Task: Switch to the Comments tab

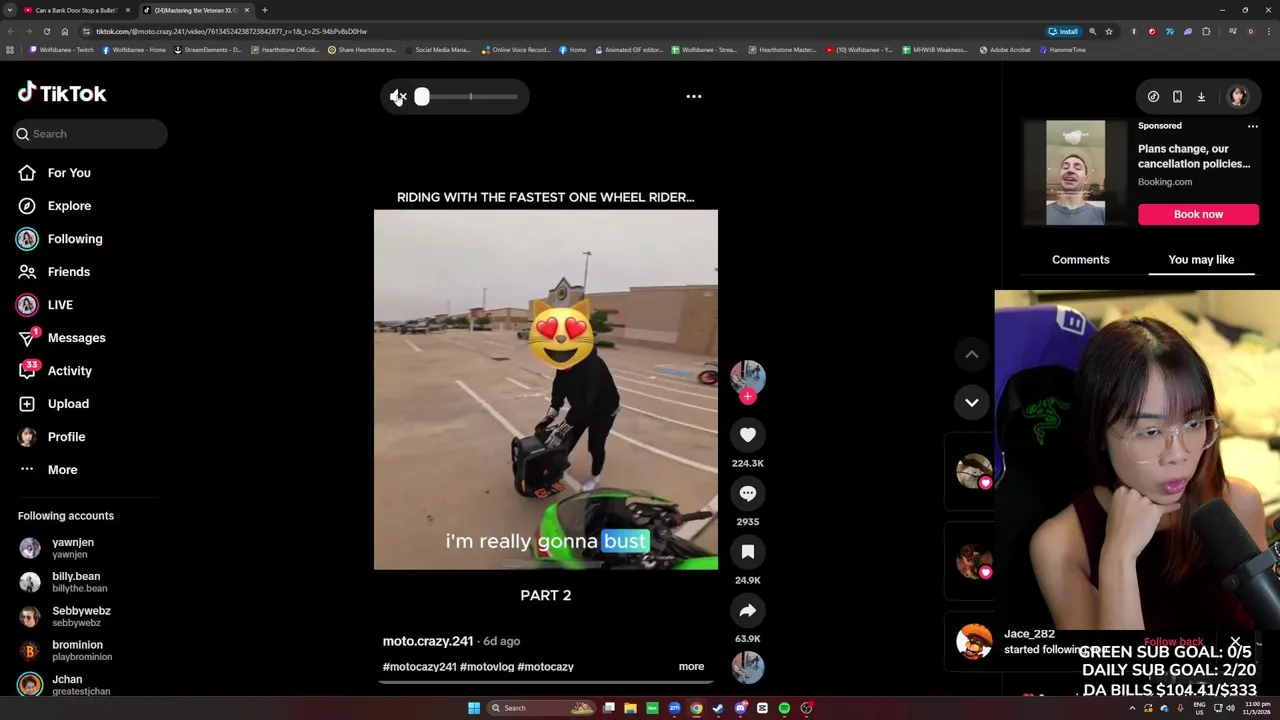Action: (x=1080, y=260)
